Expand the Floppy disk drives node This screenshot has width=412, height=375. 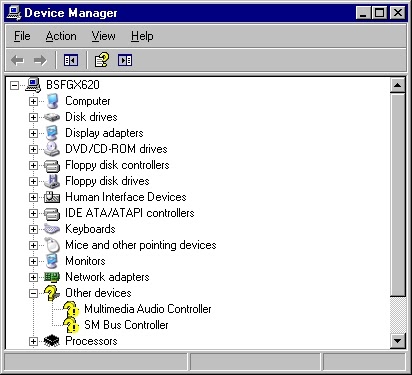pyautogui.click(x=33, y=181)
